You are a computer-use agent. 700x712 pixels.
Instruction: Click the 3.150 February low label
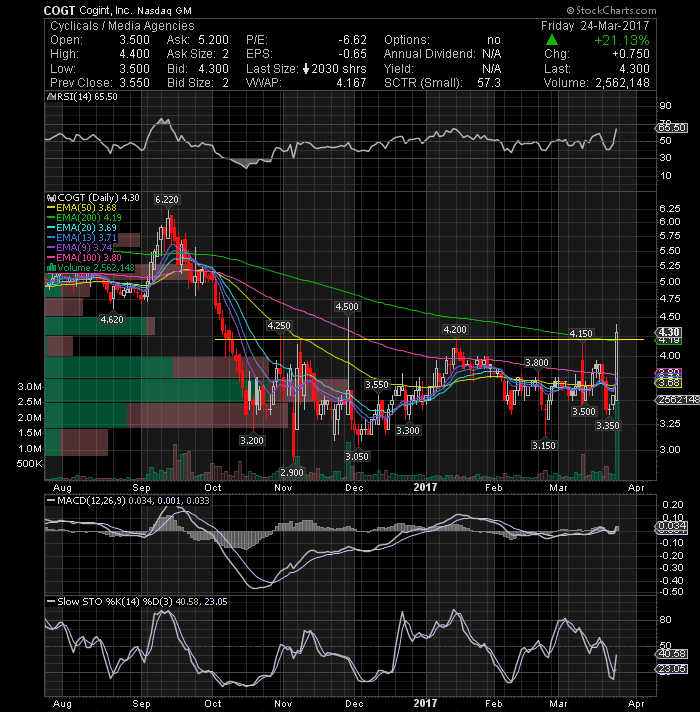pos(544,445)
